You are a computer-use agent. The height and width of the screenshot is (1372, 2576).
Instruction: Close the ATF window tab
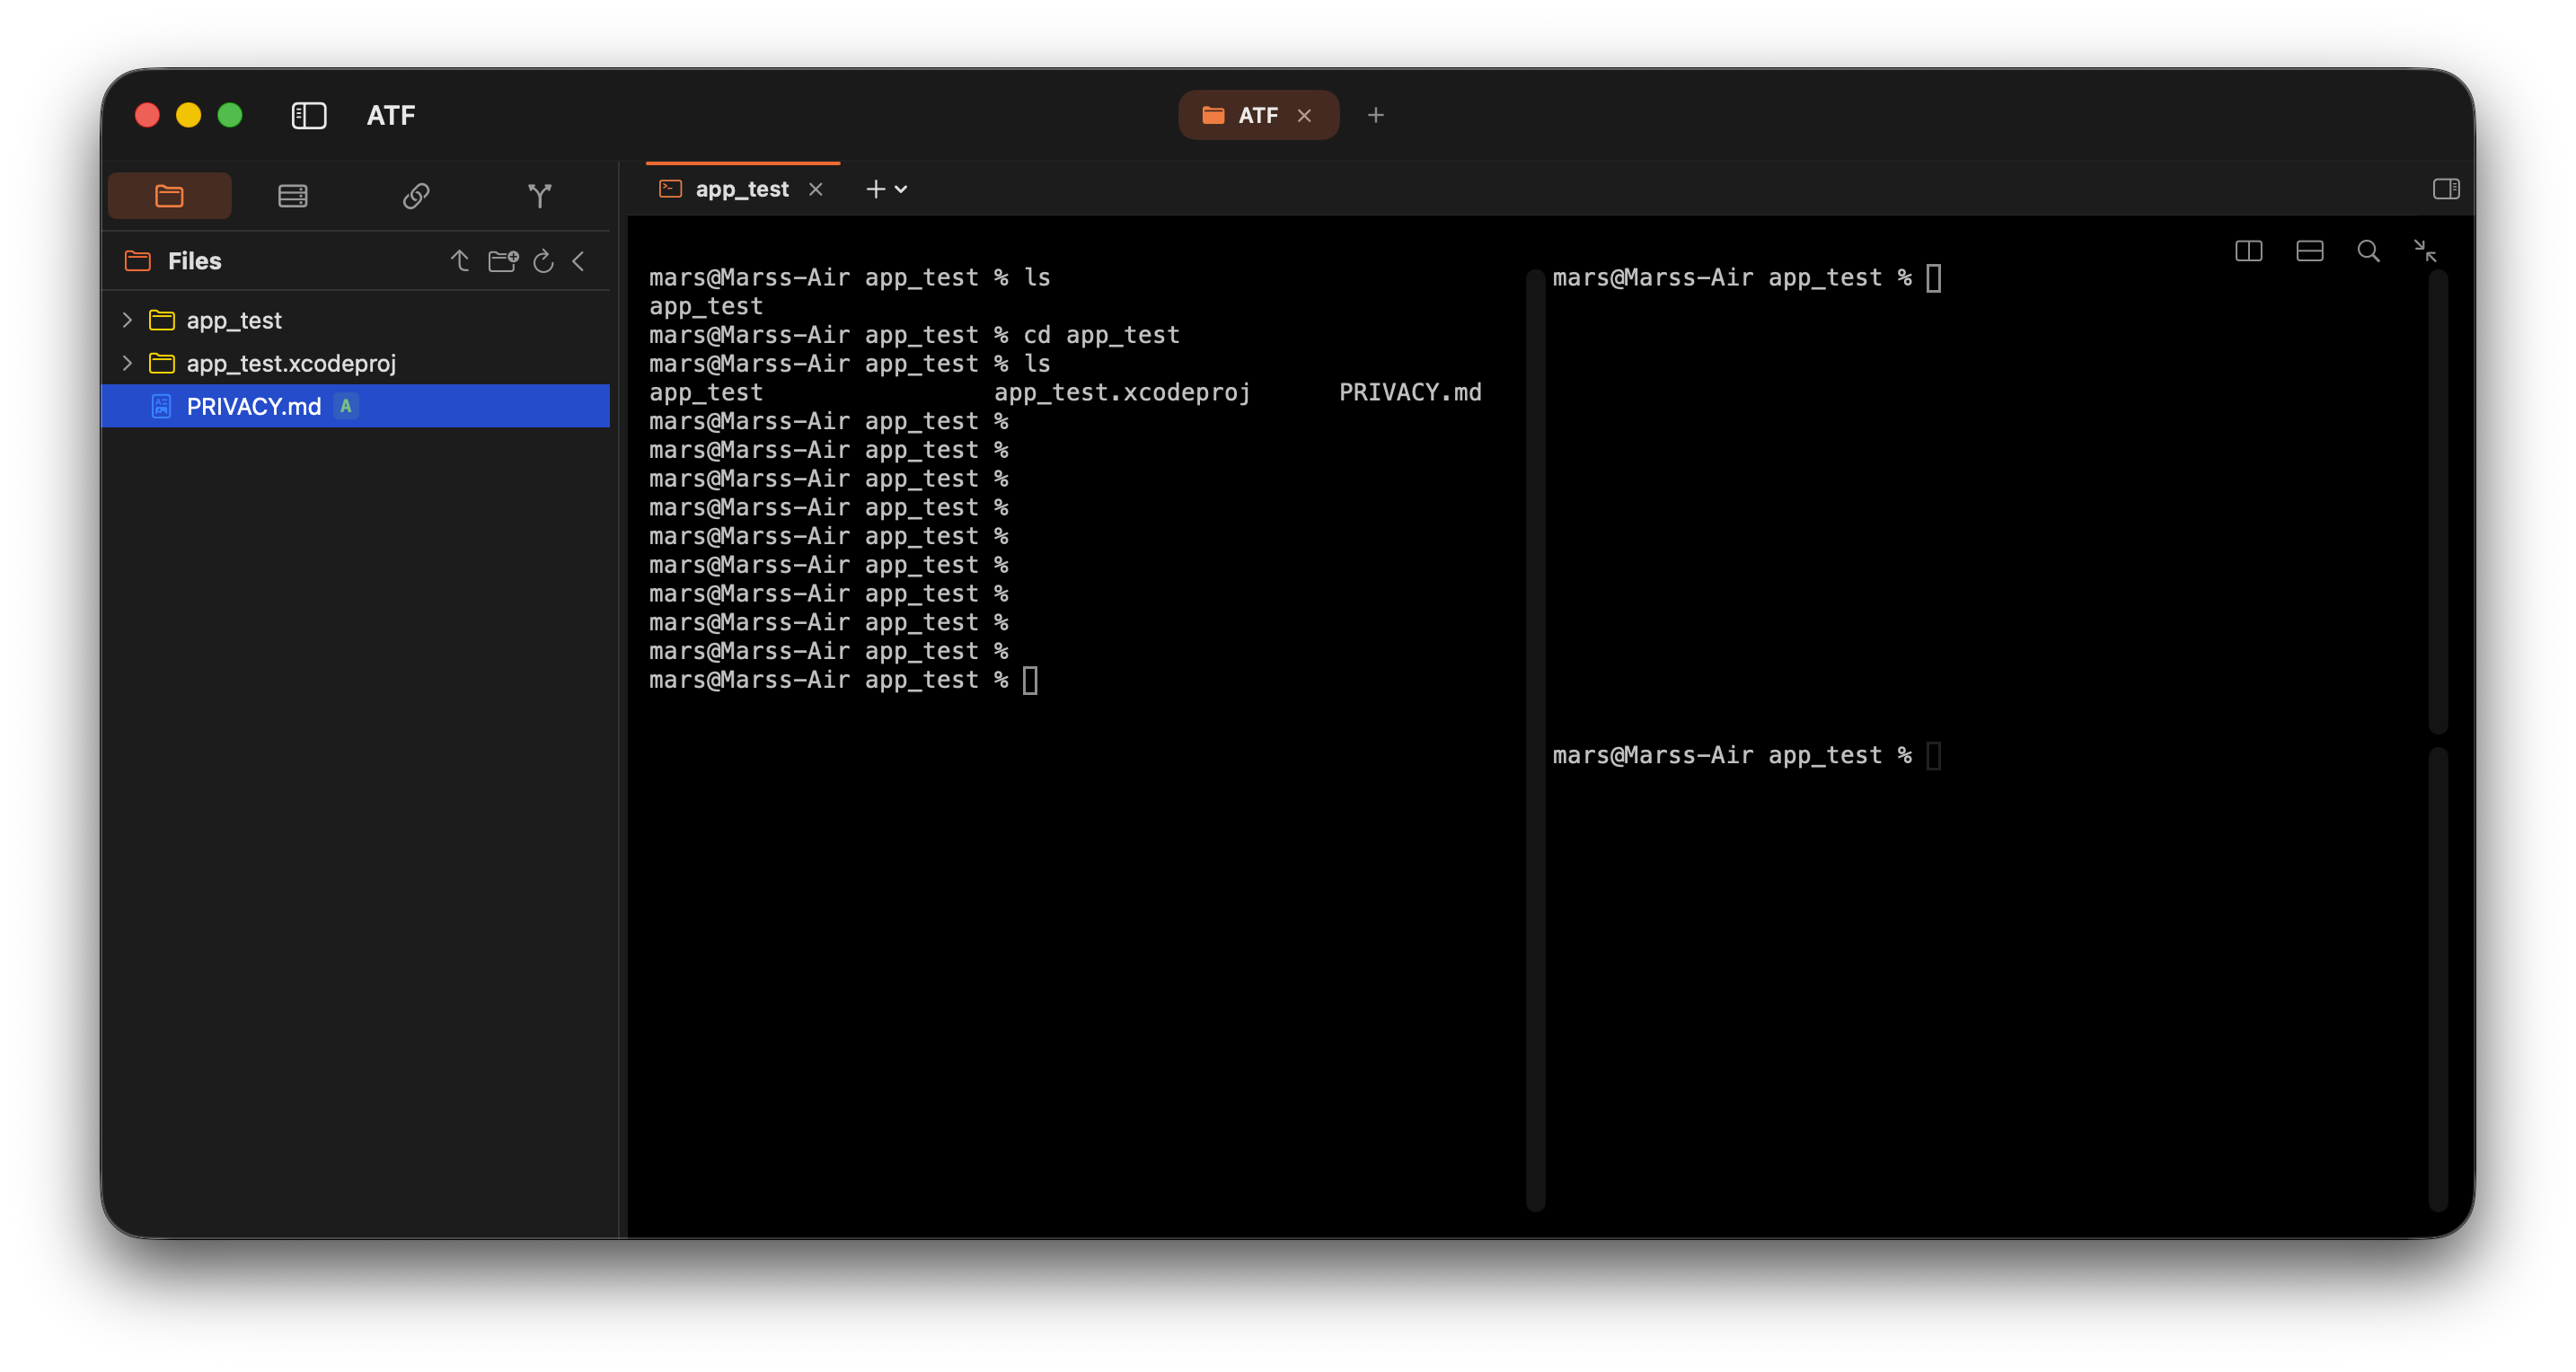click(x=1305, y=116)
